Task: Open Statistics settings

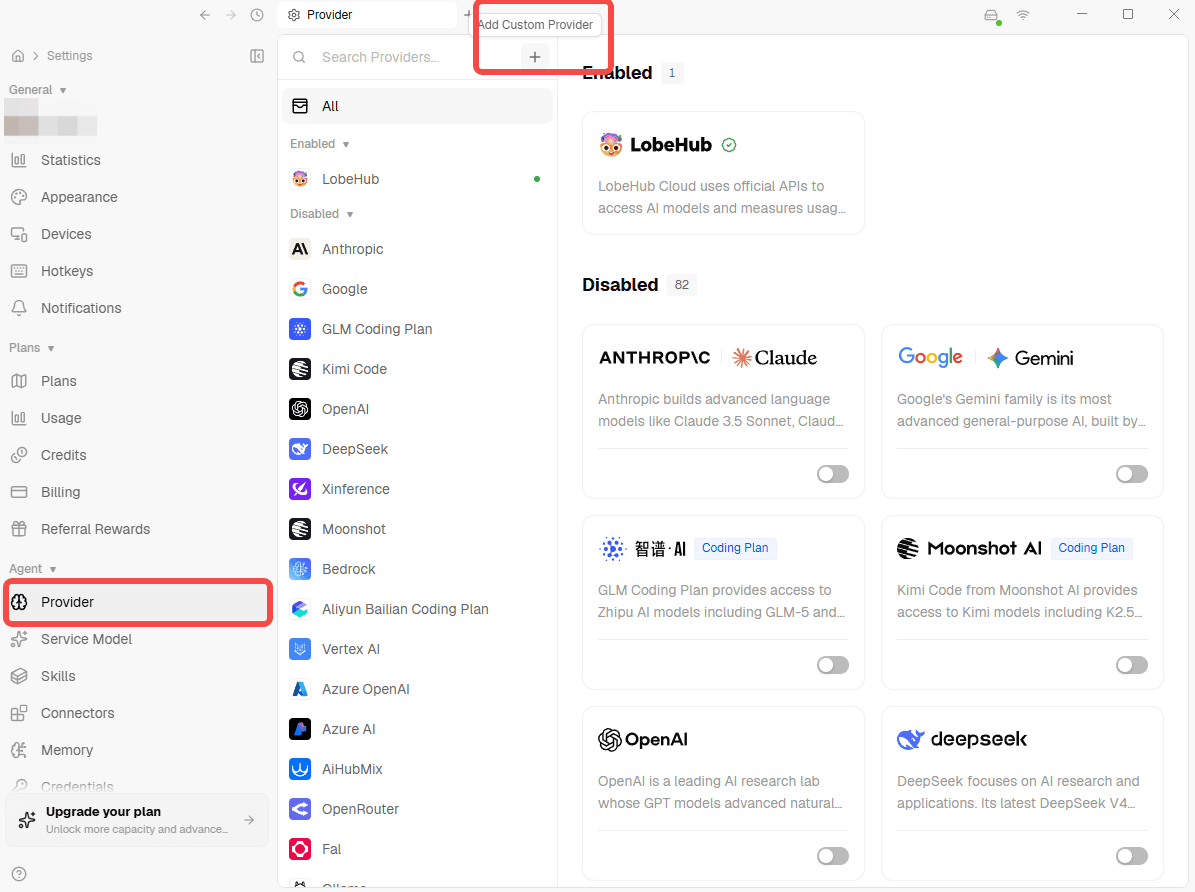Action: click(137, 160)
